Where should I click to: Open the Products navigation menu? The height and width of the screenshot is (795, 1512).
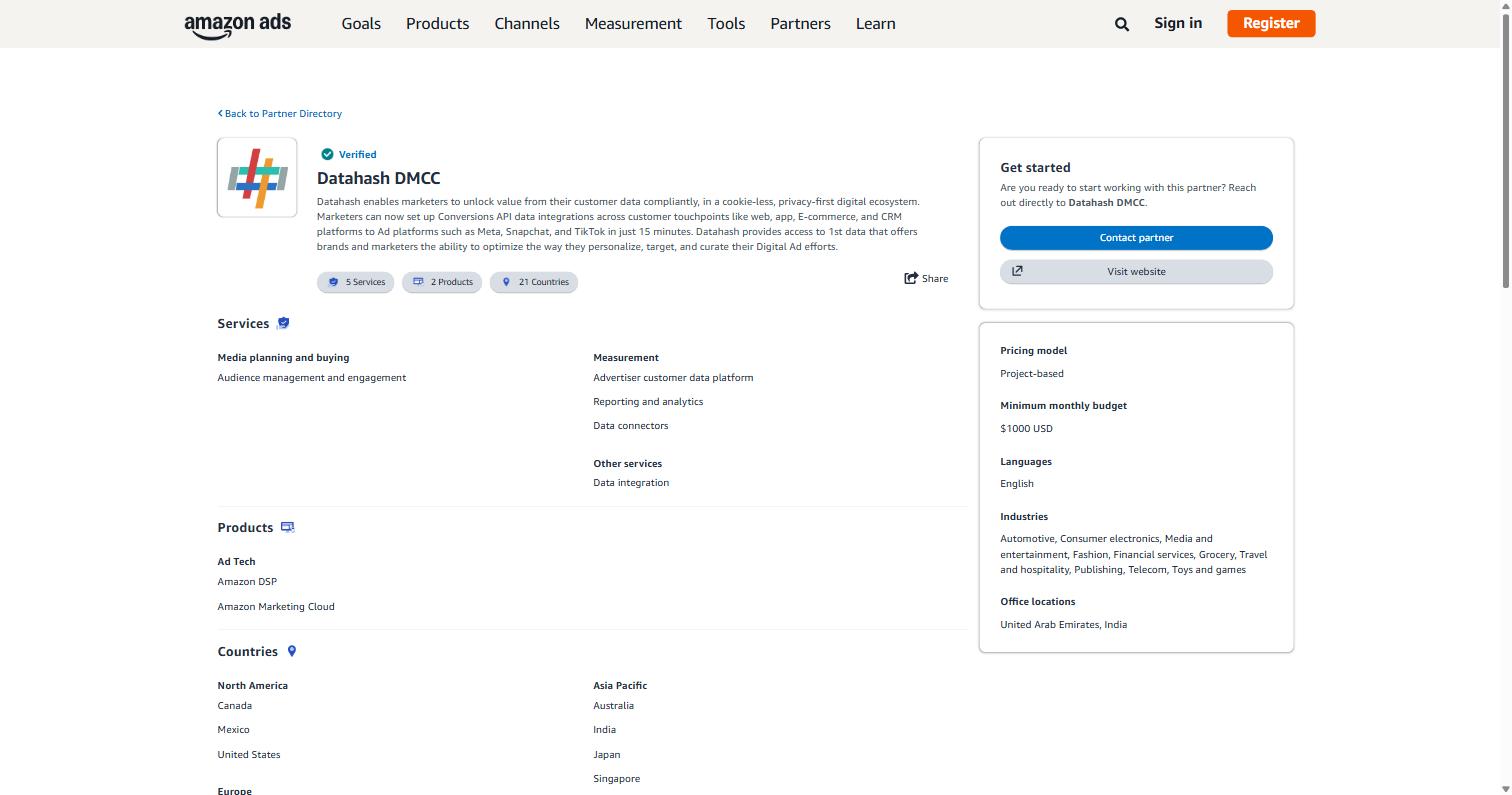pos(437,23)
